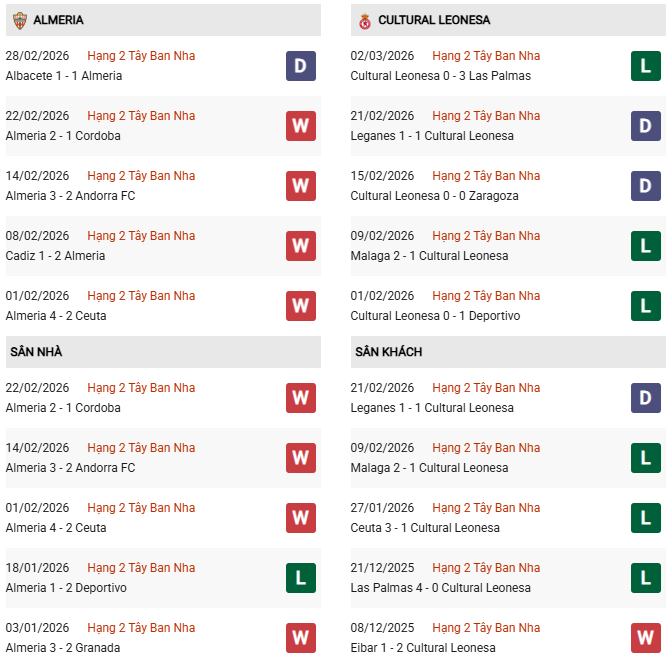The width and height of the screenshot is (670, 668).
Task: Click the Almeria club crest icon
Action: point(19,20)
